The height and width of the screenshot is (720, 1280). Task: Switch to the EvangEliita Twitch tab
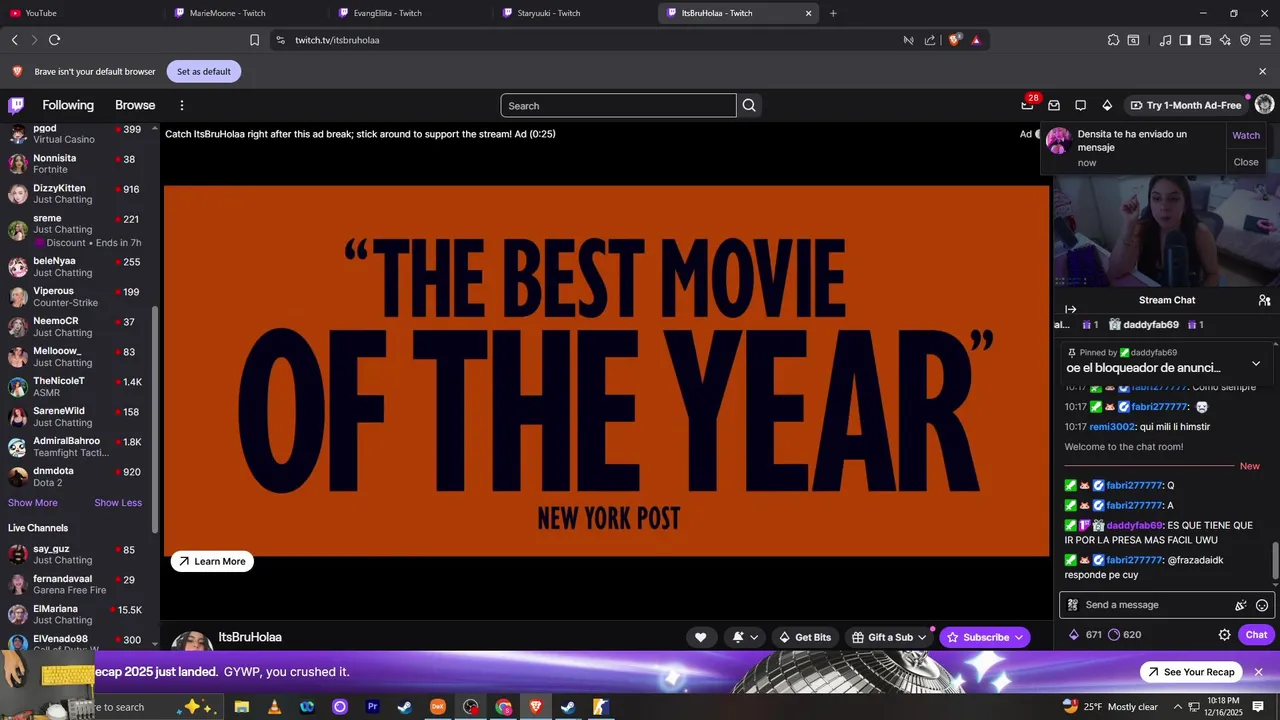click(x=410, y=13)
